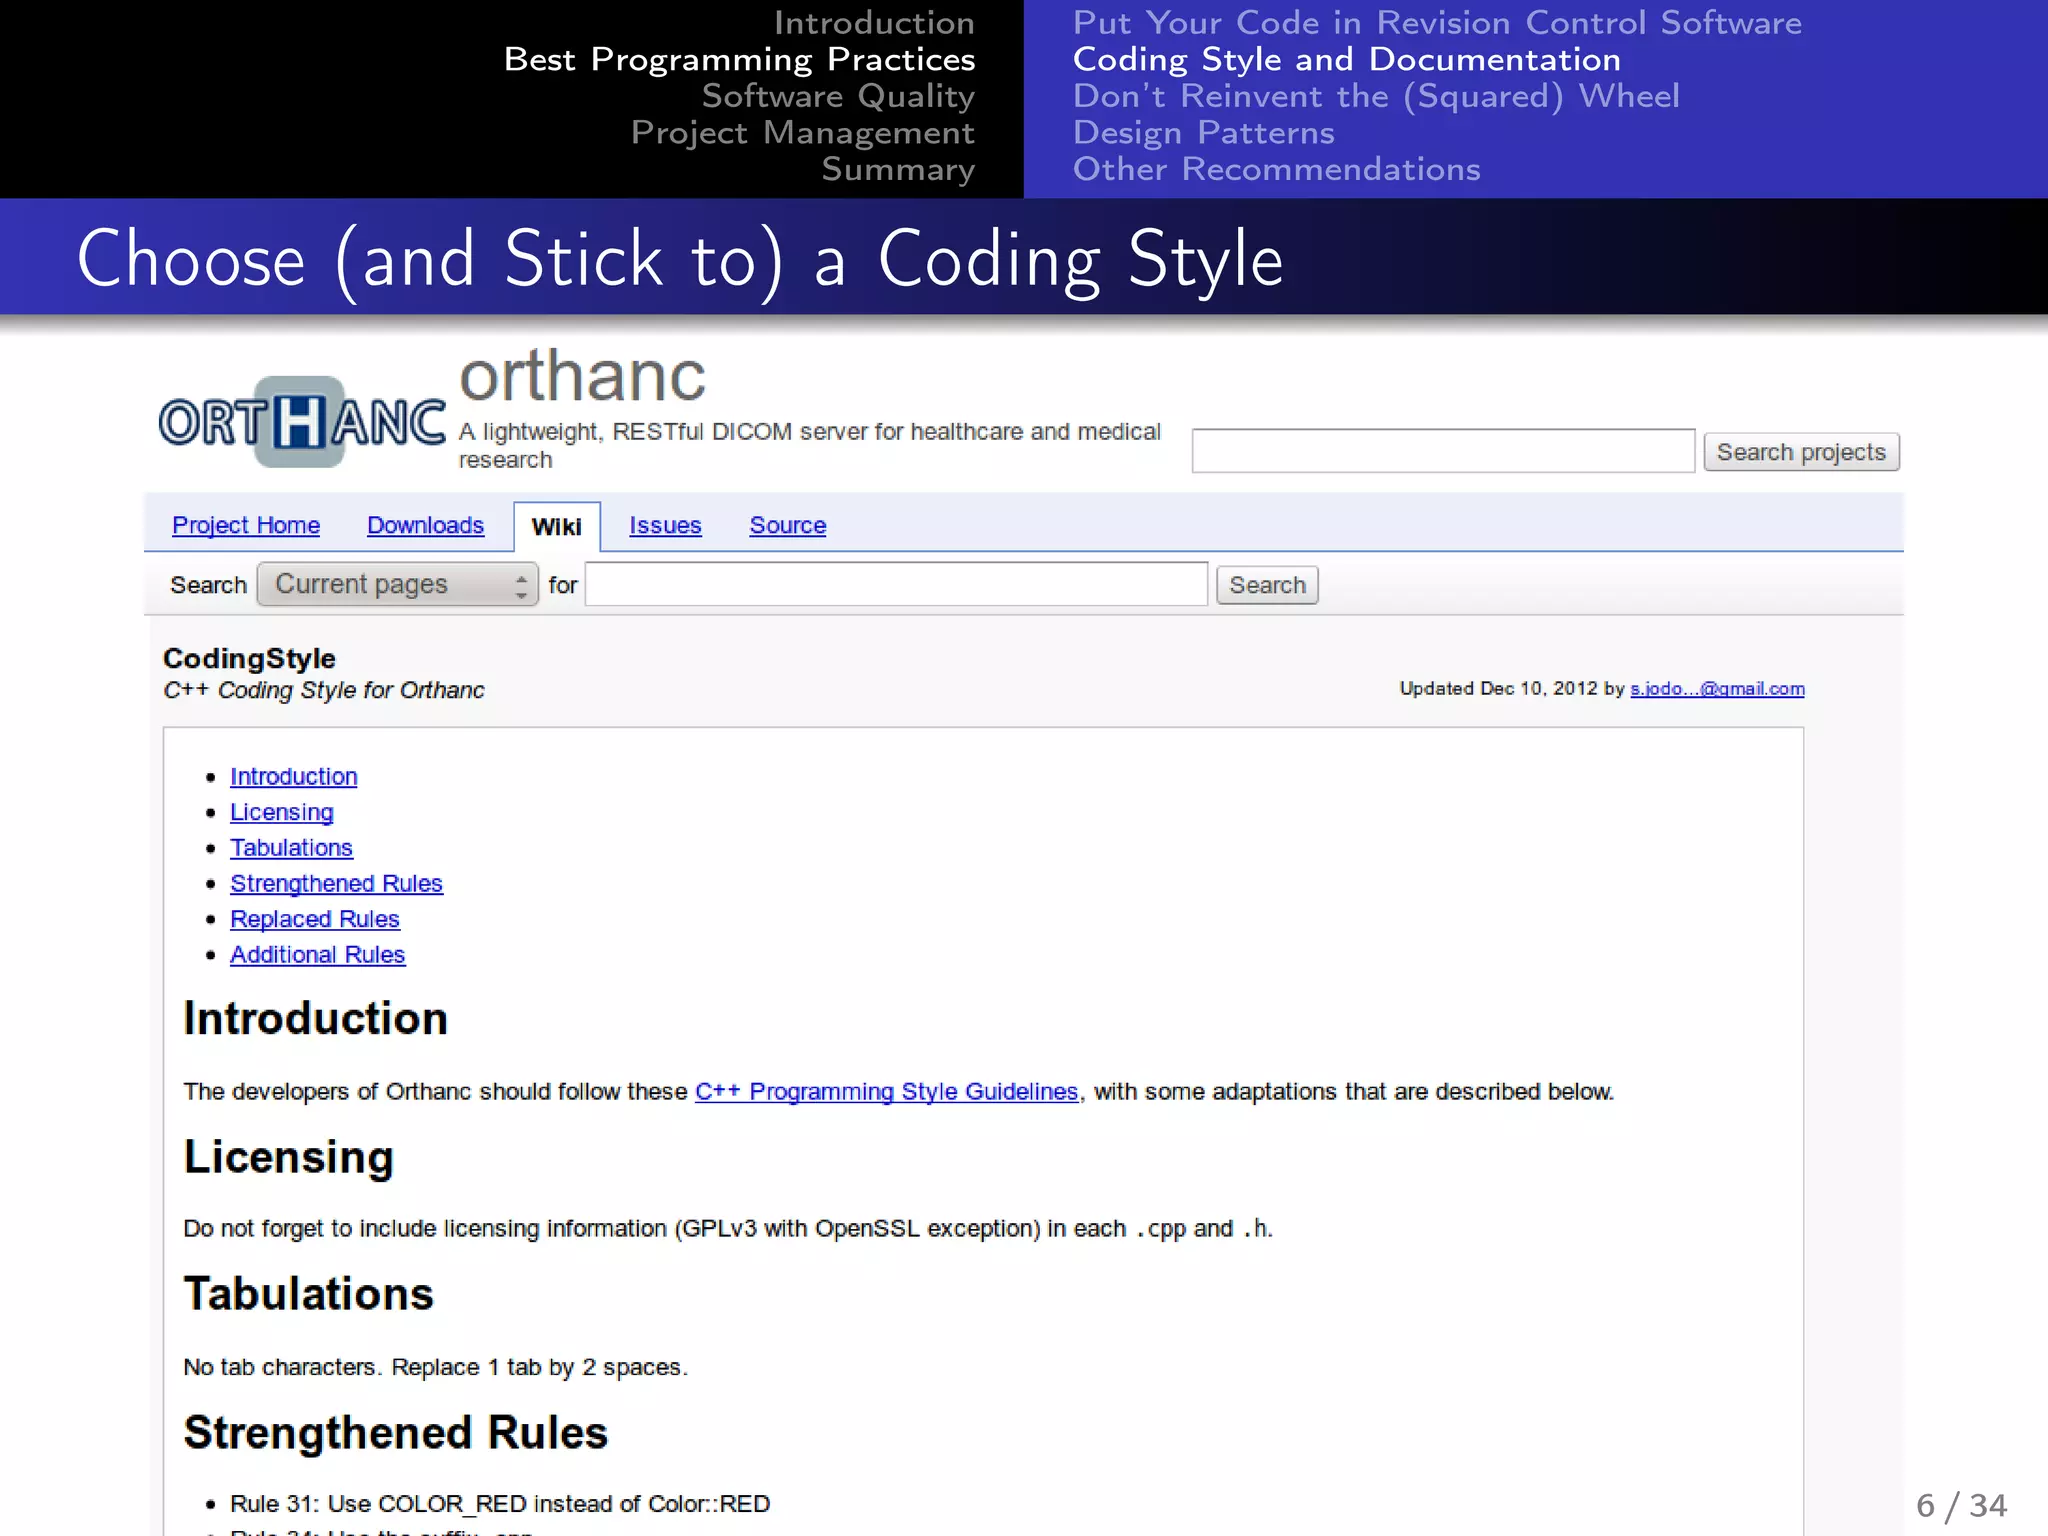Go to Project Management section in header

pyautogui.click(x=803, y=132)
